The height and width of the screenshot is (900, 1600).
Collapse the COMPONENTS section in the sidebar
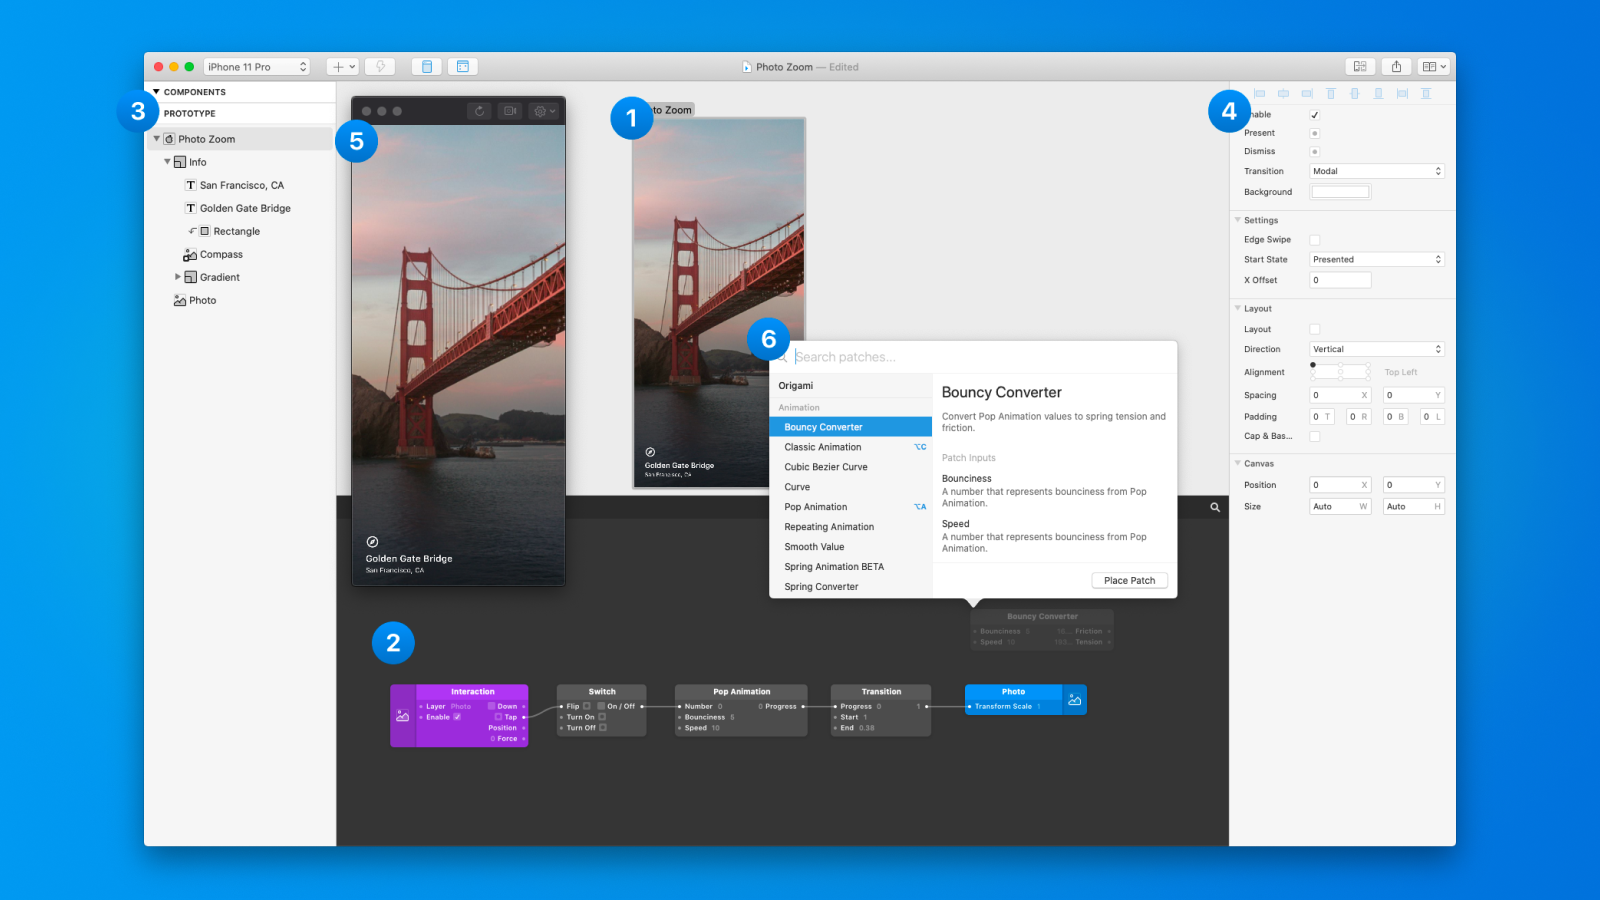coord(157,91)
